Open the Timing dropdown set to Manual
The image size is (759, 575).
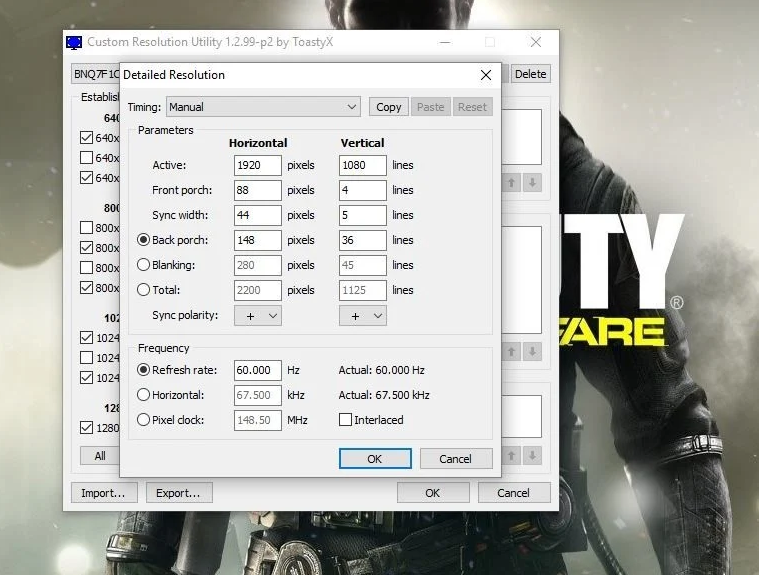[x=263, y=107]
